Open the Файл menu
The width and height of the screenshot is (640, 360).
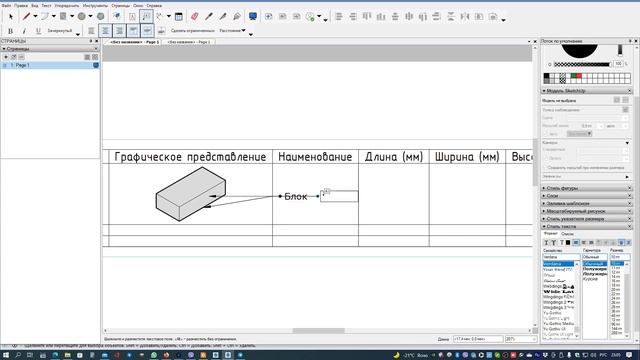click(x=6, y=6)
